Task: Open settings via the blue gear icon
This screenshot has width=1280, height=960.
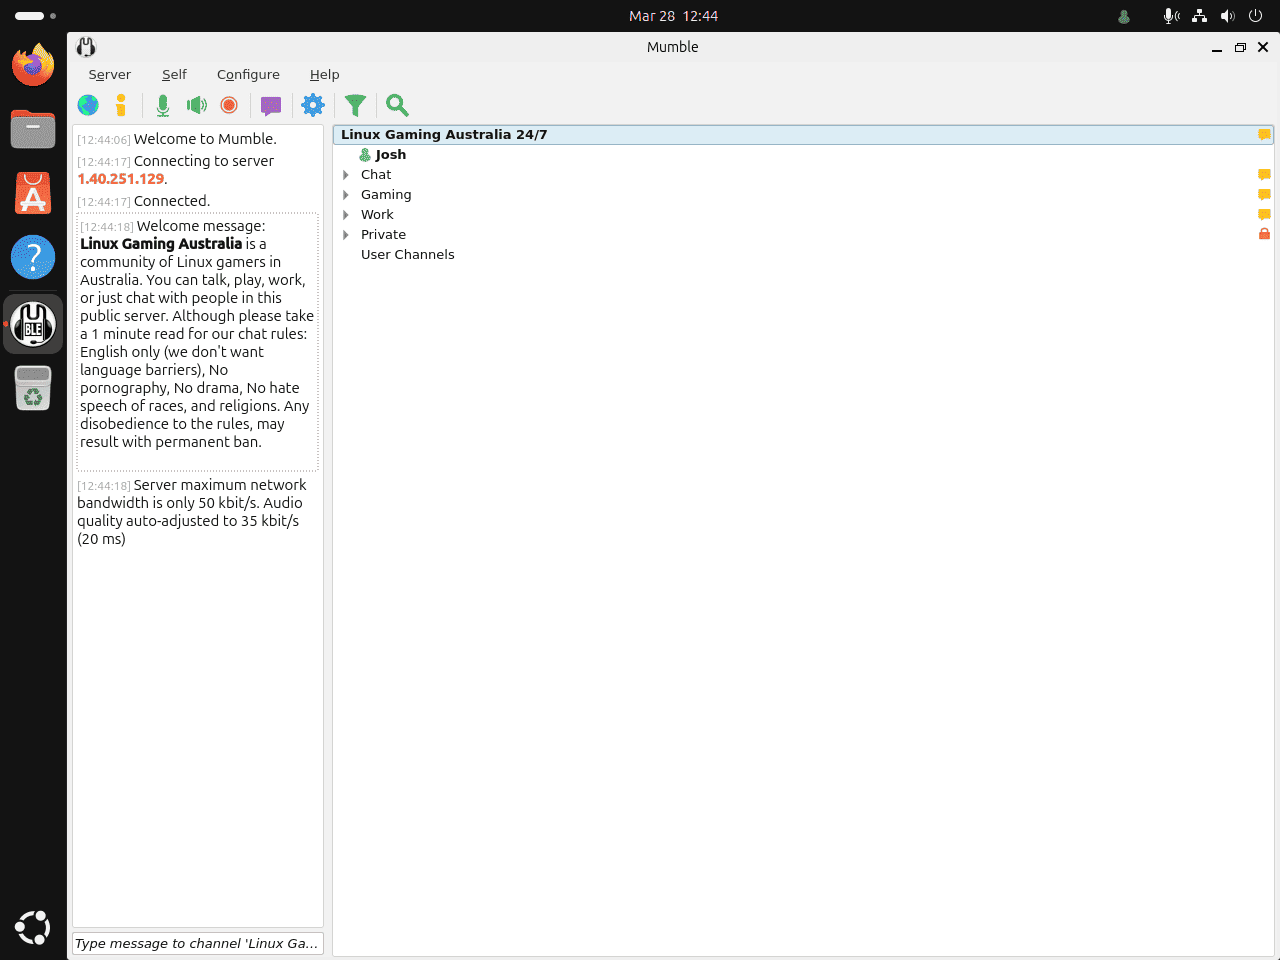Action: pyautogui.click(x=313, y=105)
